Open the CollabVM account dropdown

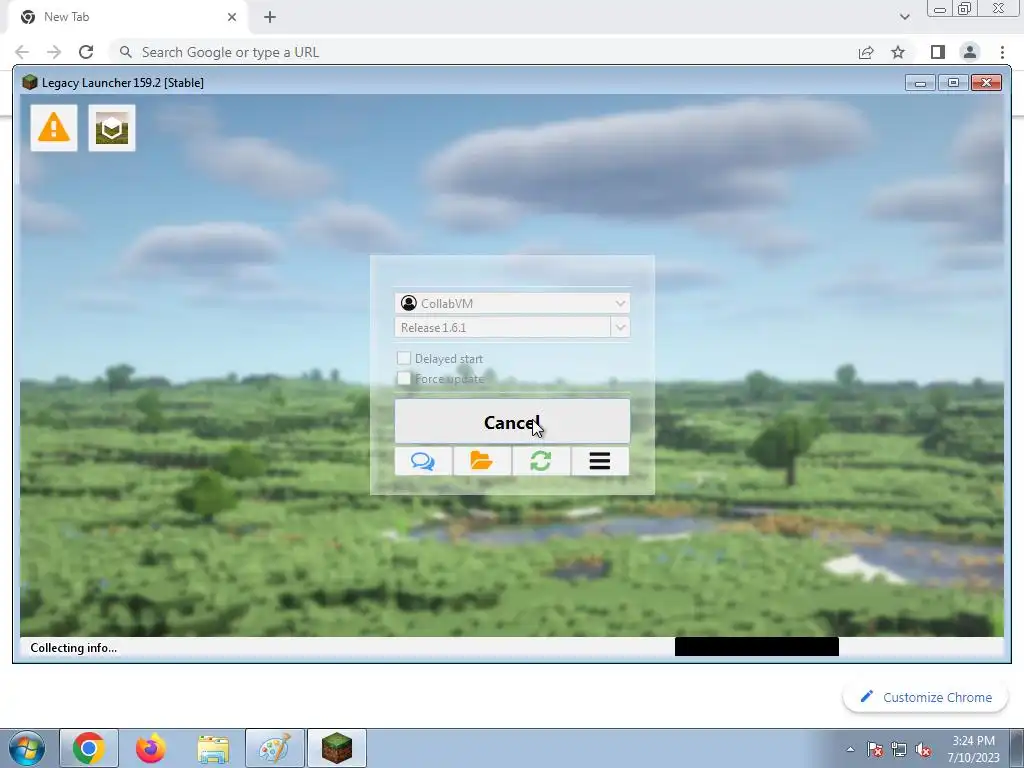pos(512,303)
